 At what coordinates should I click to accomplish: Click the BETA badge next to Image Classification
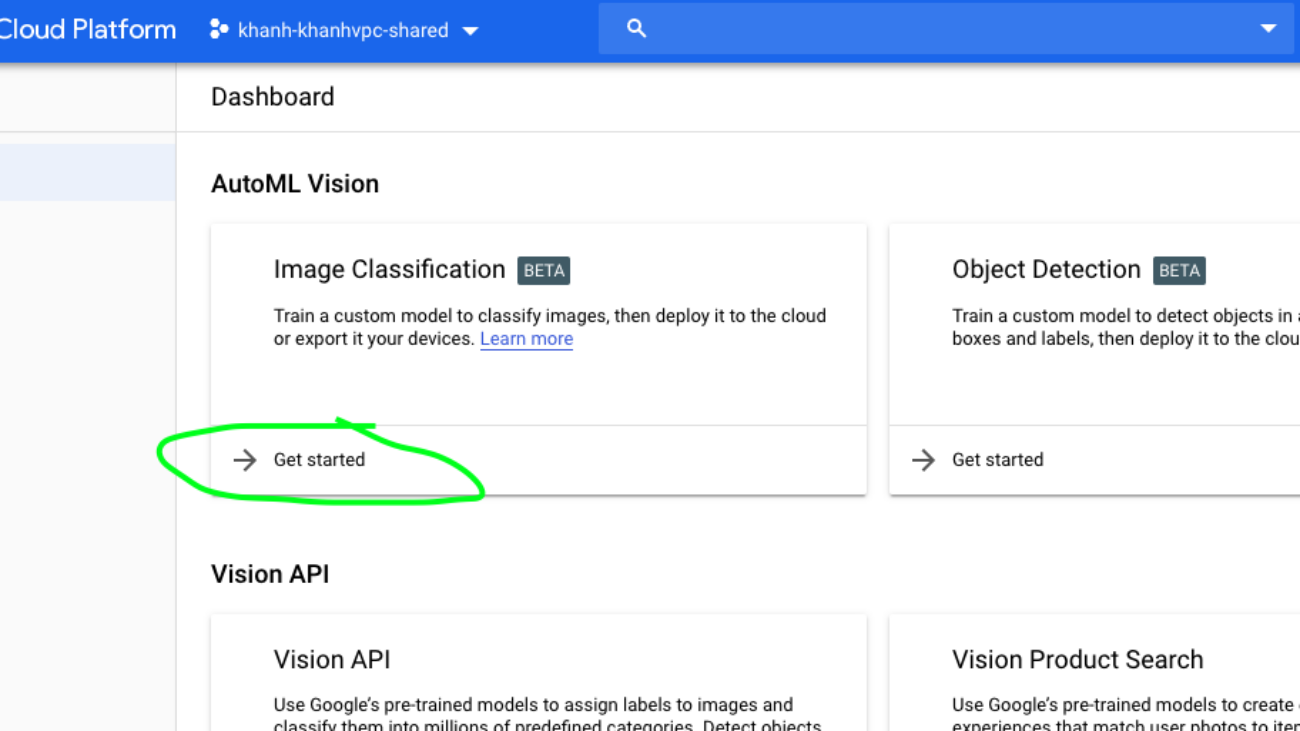click(x=544, y=271)
